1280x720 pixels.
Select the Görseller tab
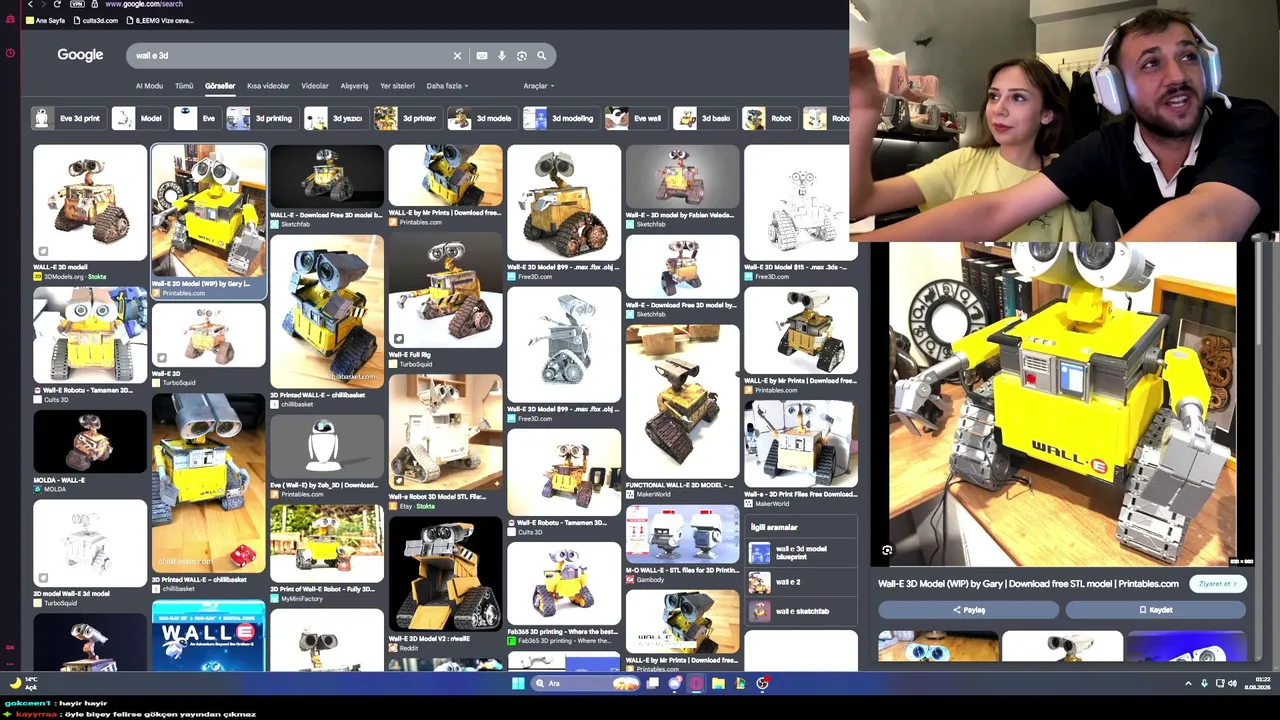pyautogui.click(x=220, y=86)
